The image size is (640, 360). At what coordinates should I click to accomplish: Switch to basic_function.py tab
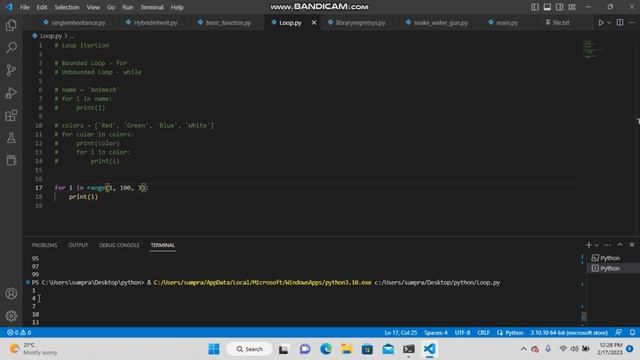224,23
